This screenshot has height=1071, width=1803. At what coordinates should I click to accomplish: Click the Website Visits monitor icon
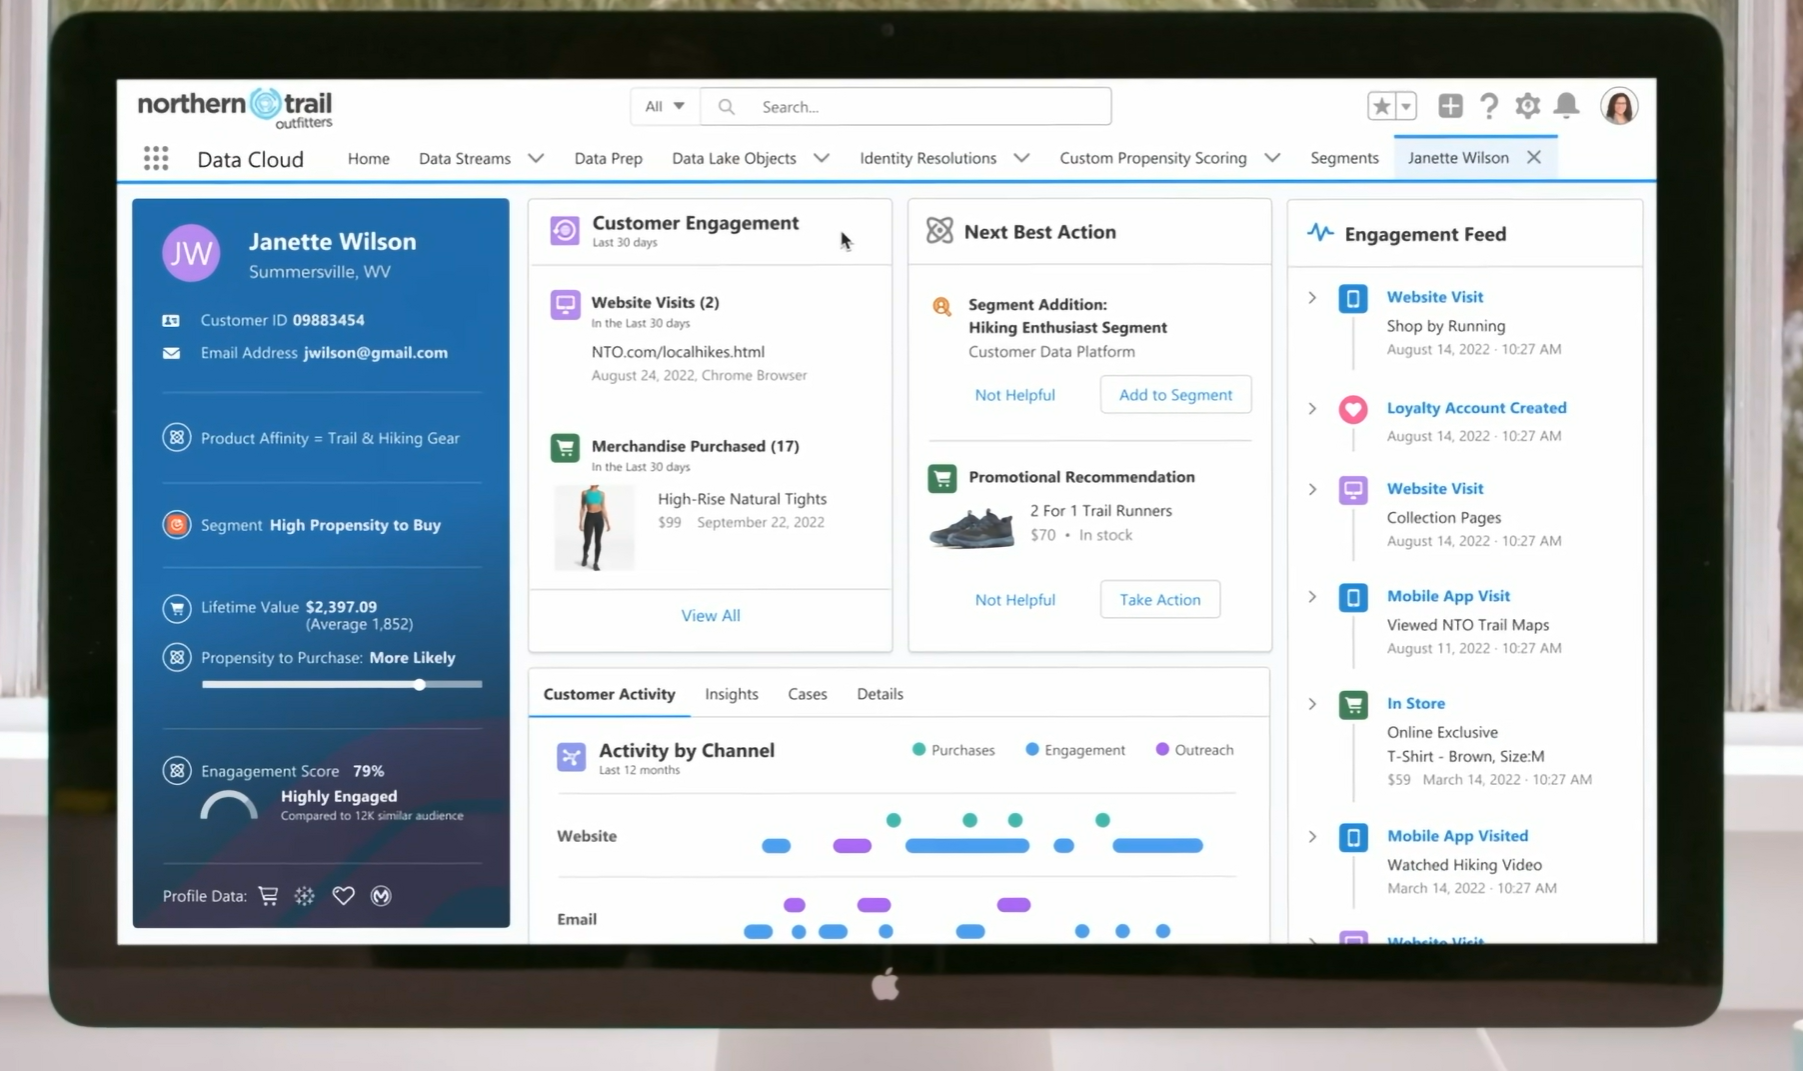pyautogui.click(x=565, y=304)
